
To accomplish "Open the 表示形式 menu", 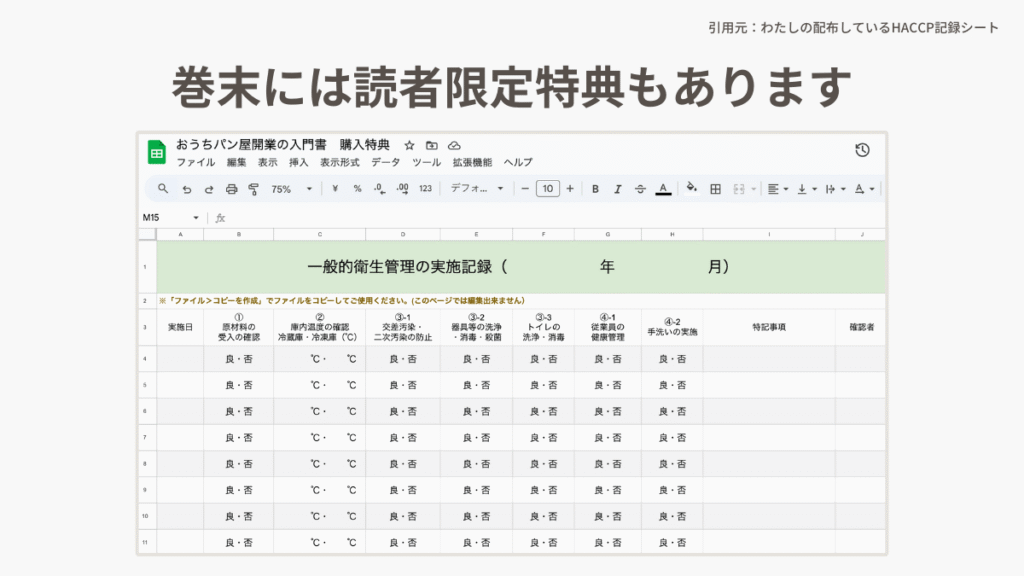I will click(340, 162).
